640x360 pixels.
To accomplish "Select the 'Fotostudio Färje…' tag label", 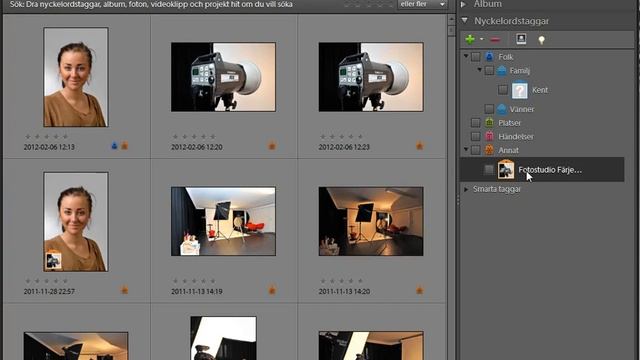I will 550,170.
